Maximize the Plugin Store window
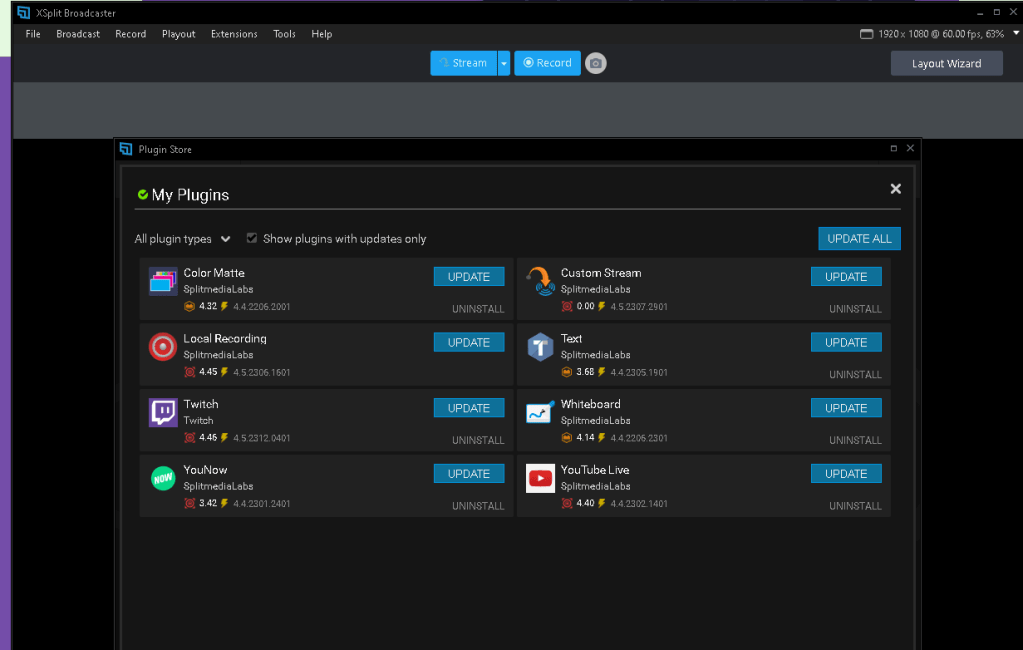Image resolution: width=1023 pixels, height=650 pixels. point(893,148)
